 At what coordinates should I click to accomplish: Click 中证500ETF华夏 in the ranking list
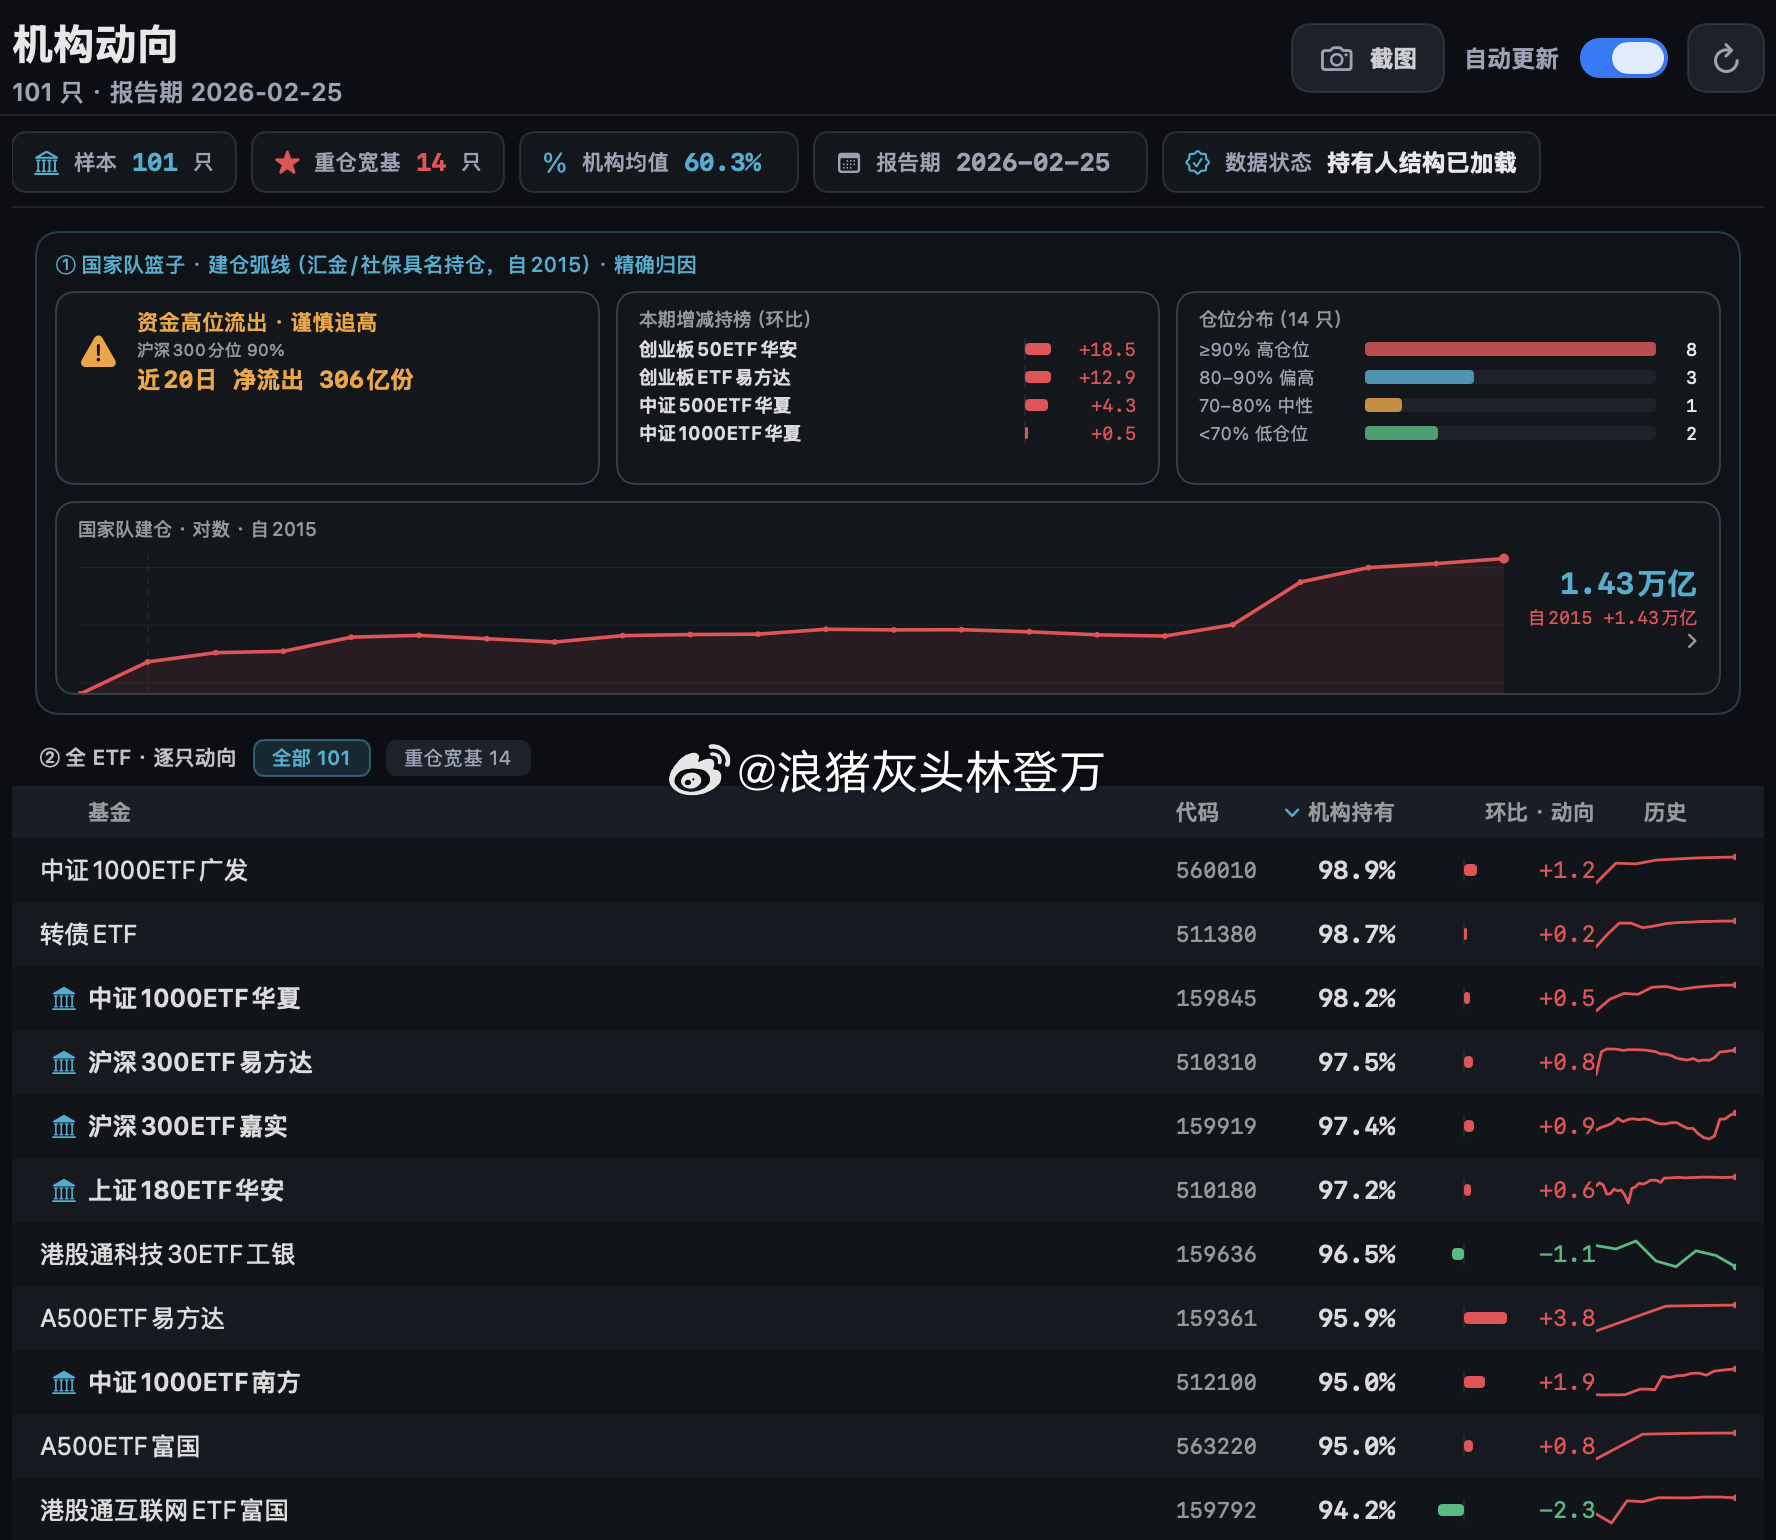(x=715, y=405)
